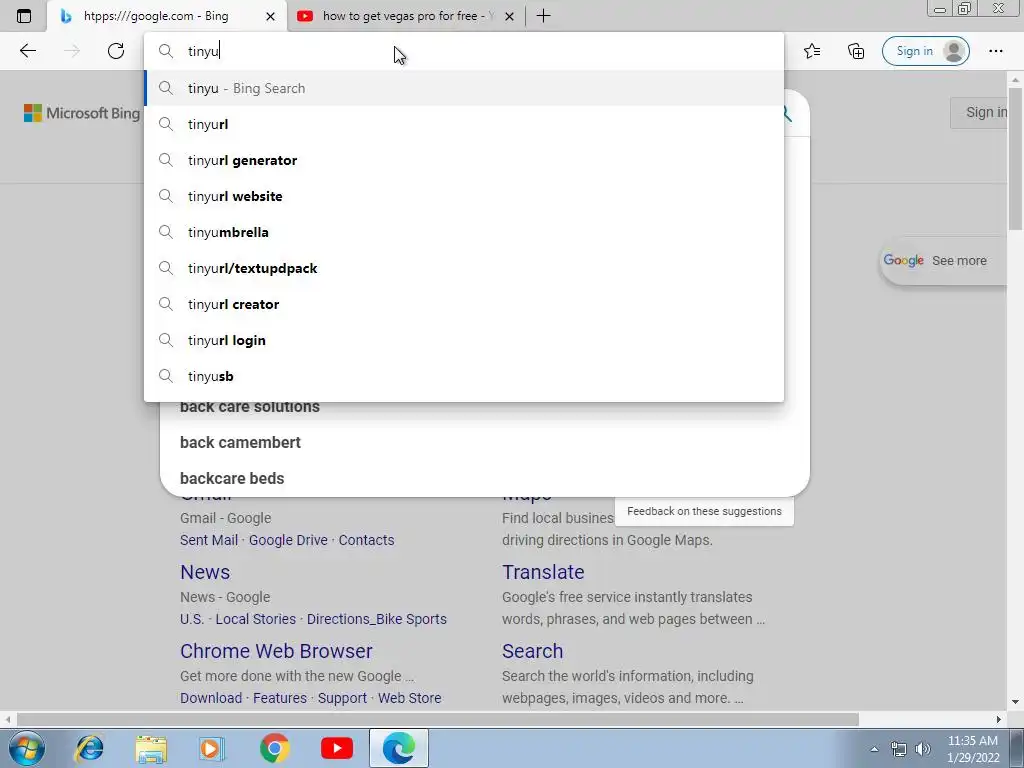Open a new tab with the plus button
This screenshot has width=1024, height=768.
(x=543, y=16)
